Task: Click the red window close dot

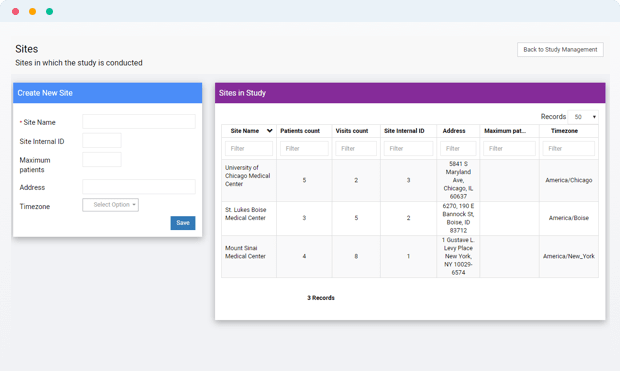Action: tap(15, 11)
